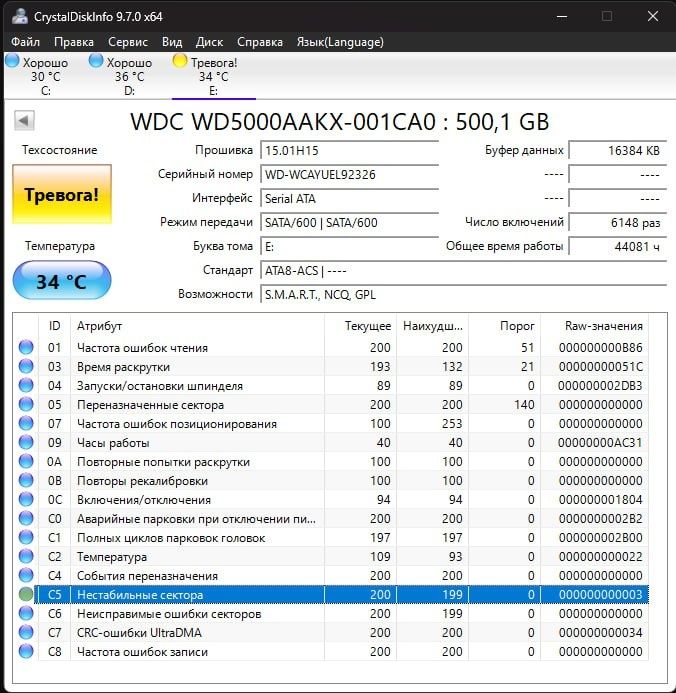Select disk D: blue status orb
The image size is (676, 693).
pyautogui.click(x=96, y=61)
